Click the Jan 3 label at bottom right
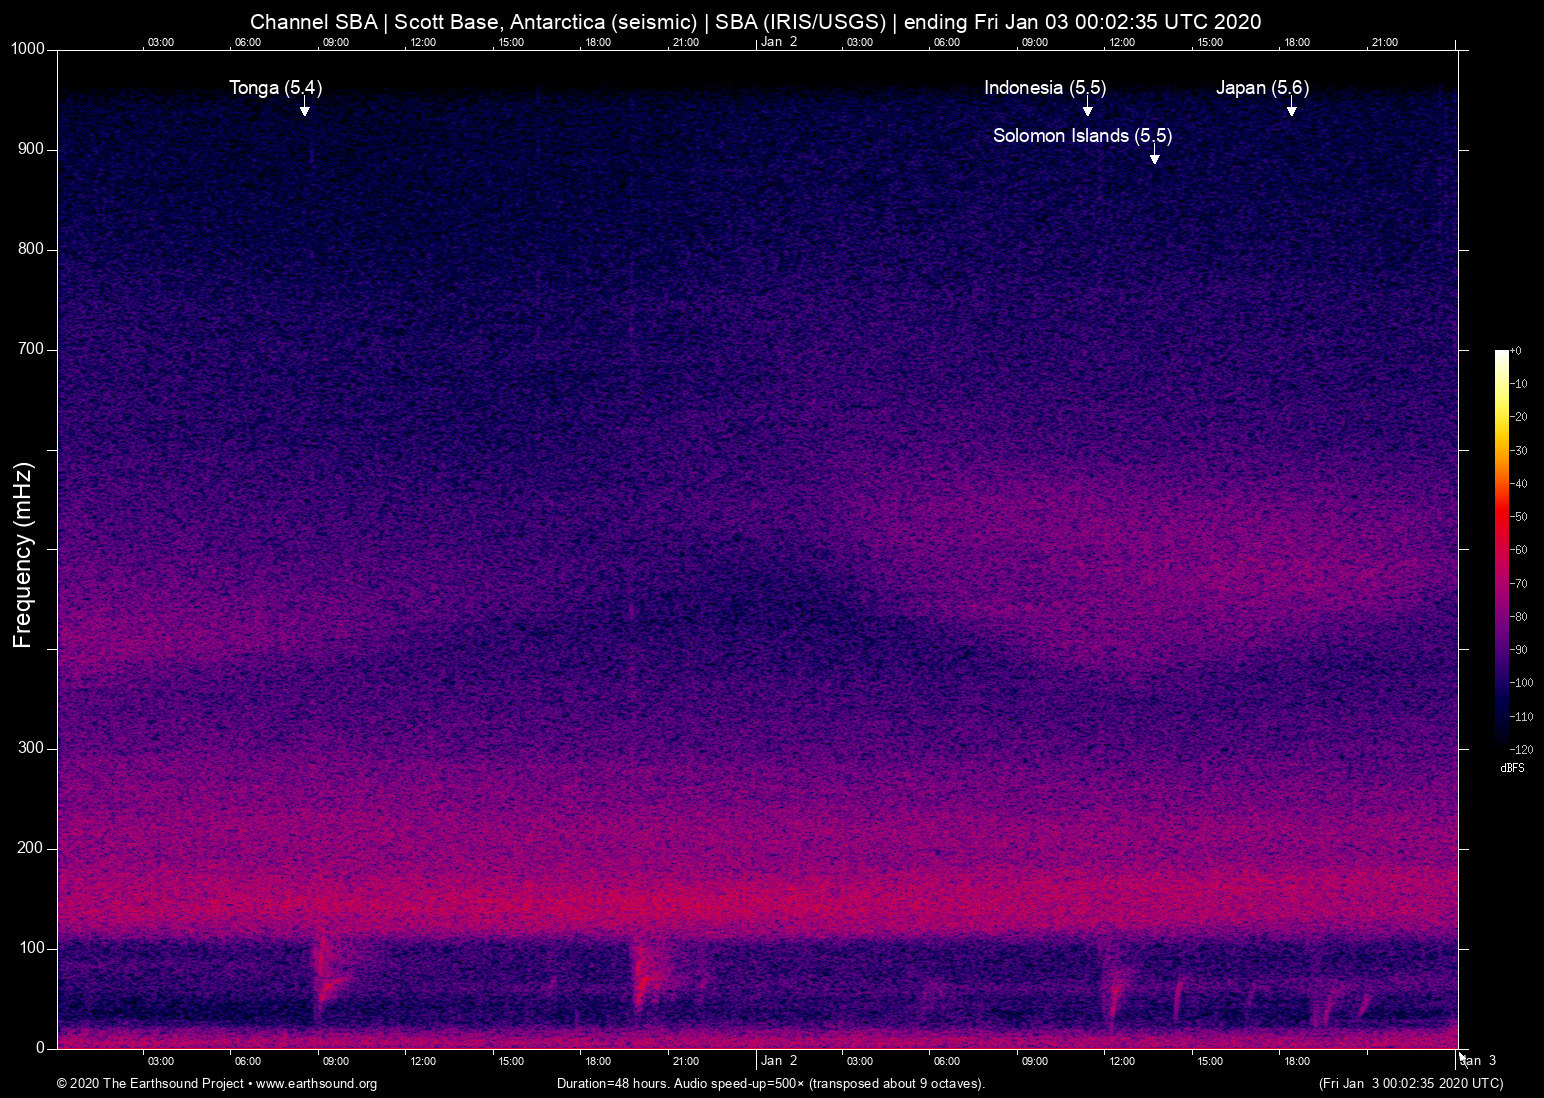This screenshot has width=1544, height=1098. tap(1478, 1061)
